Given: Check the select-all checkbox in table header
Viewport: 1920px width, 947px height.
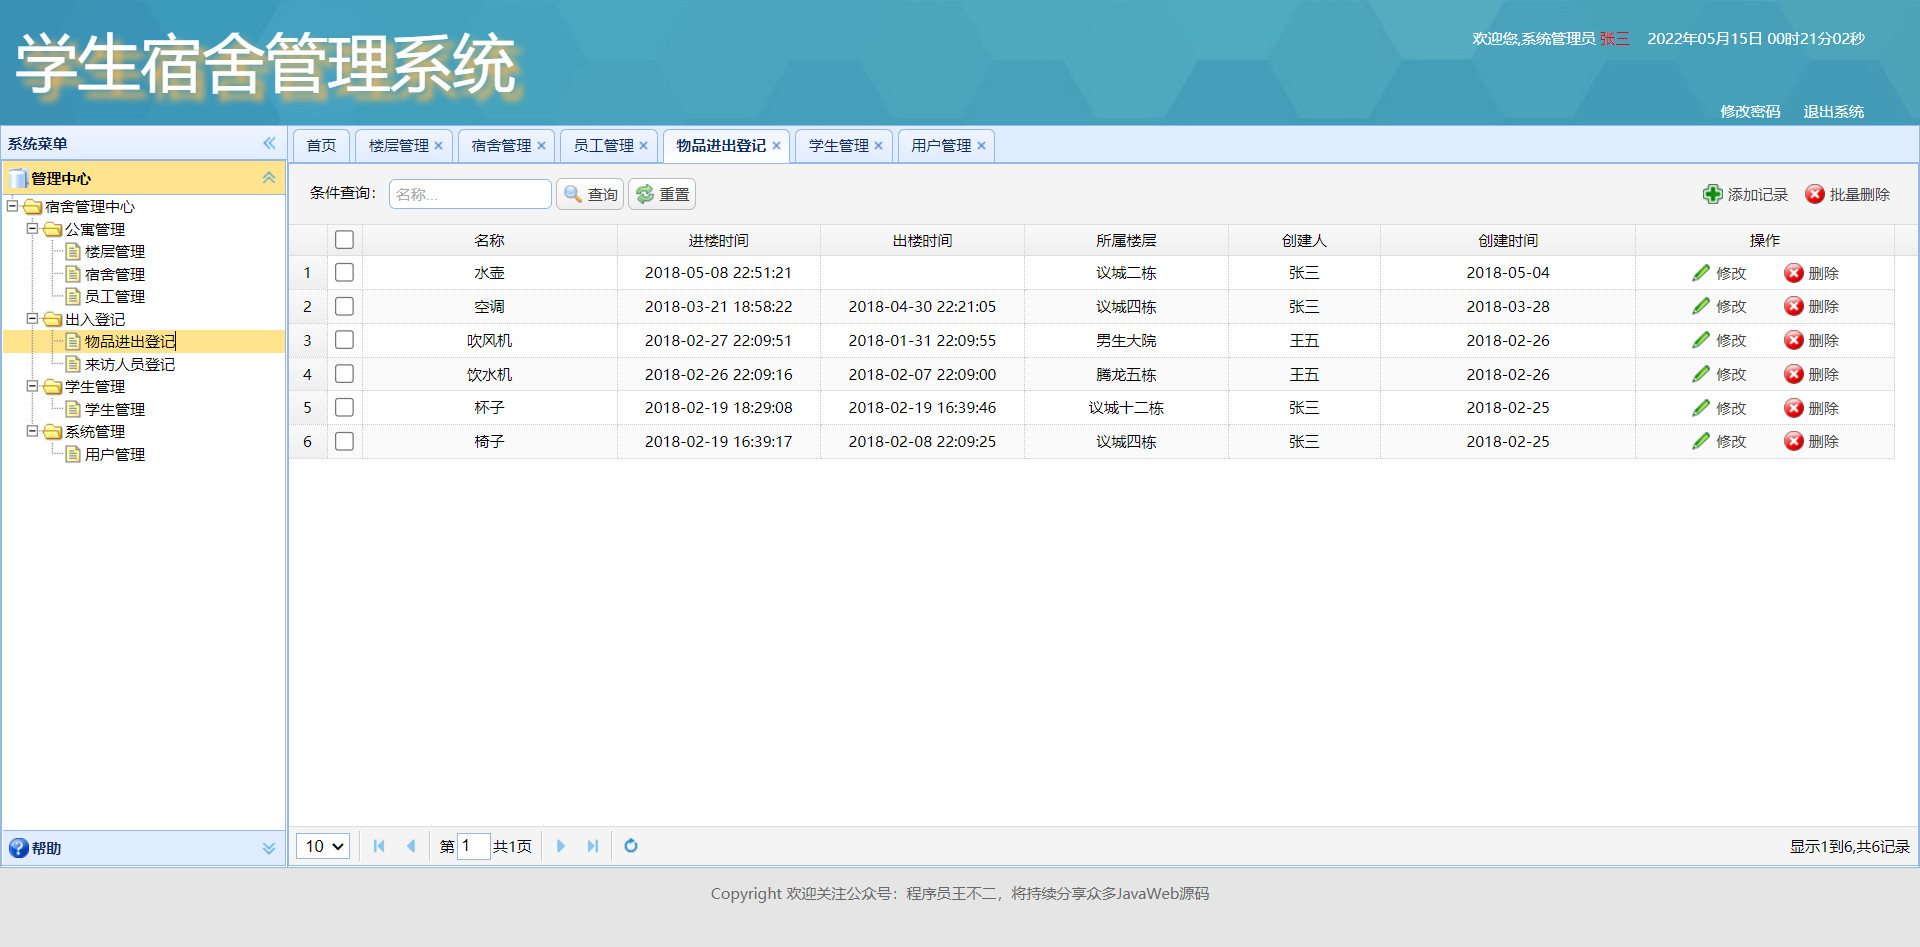Looking at the screenshot, I should click(x=344, y=239).
